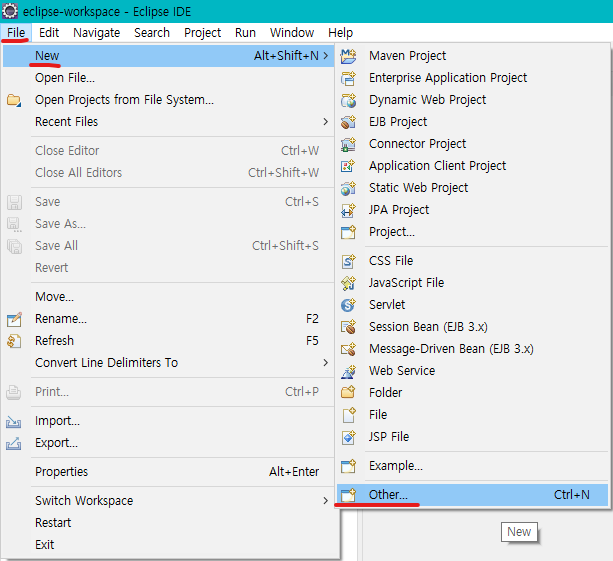The image size is (613, 561).
Task: Choose Open Projects from File System... label
Action: click(124, 100)
